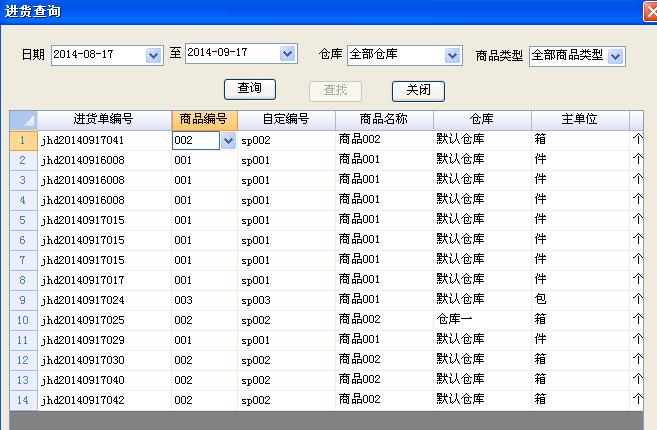Click the 关闭 button
This screenshot has height=430, width=657.
pos(418,91)
